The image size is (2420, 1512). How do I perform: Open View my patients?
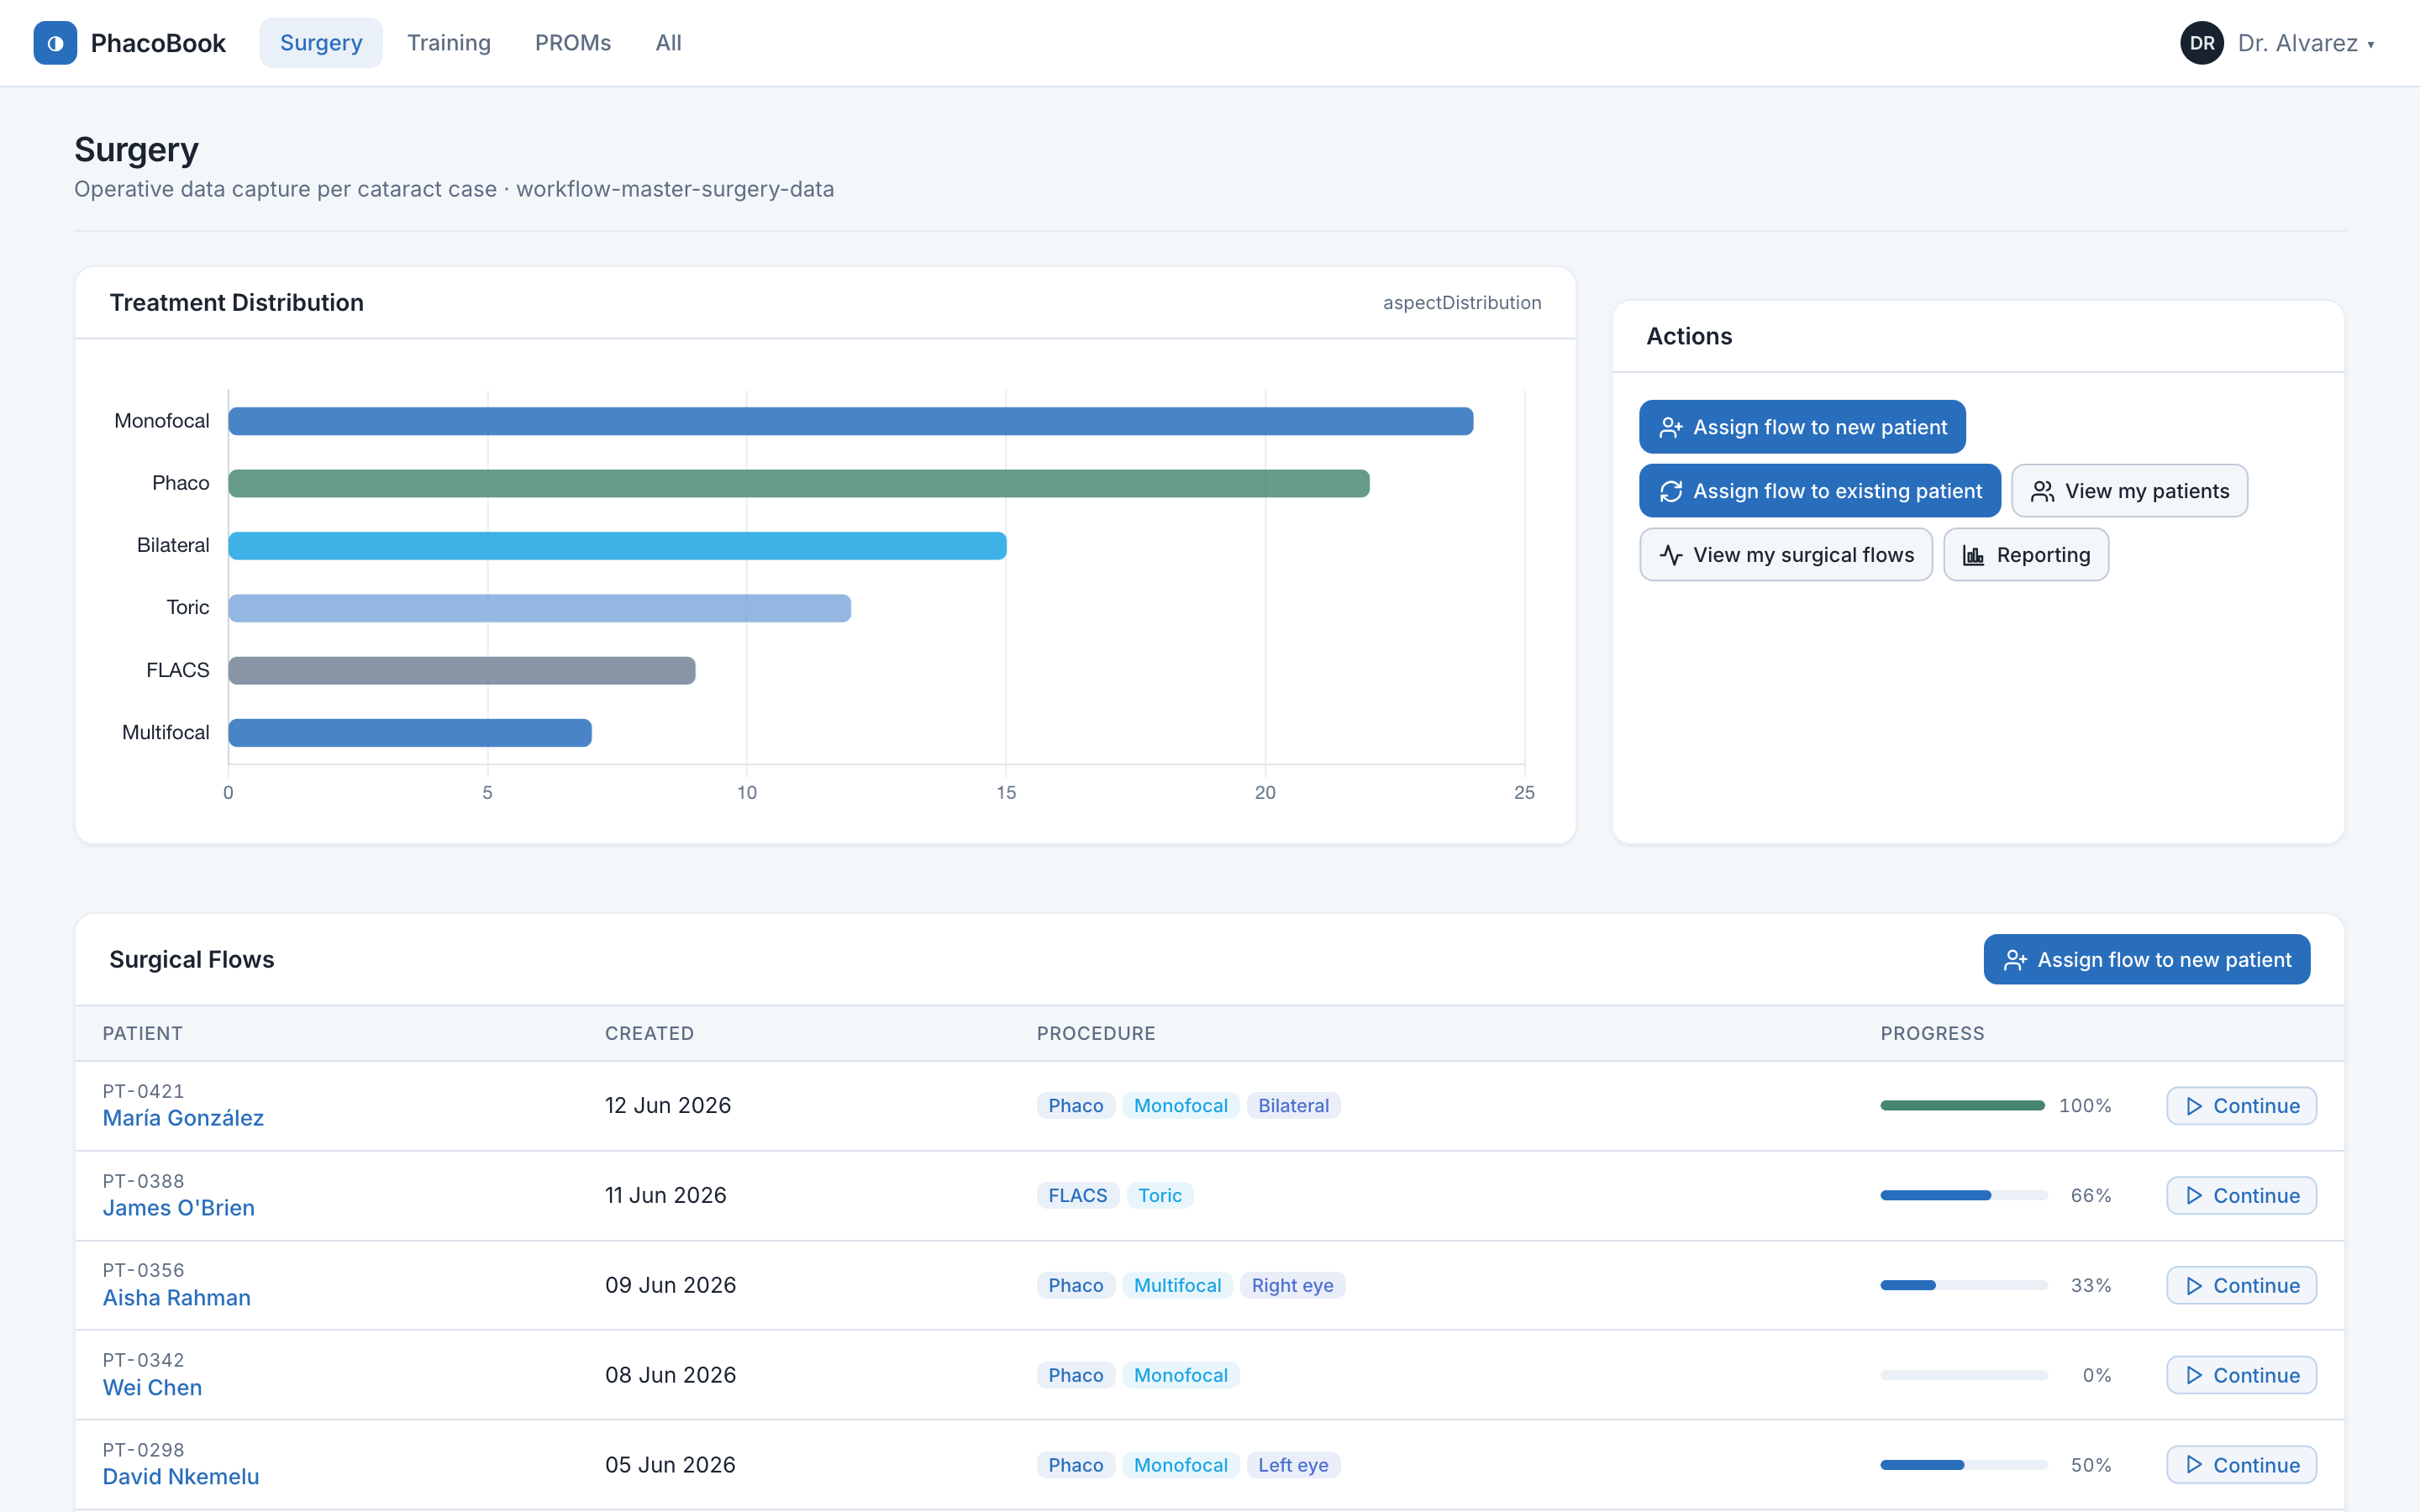[2129, 491]
